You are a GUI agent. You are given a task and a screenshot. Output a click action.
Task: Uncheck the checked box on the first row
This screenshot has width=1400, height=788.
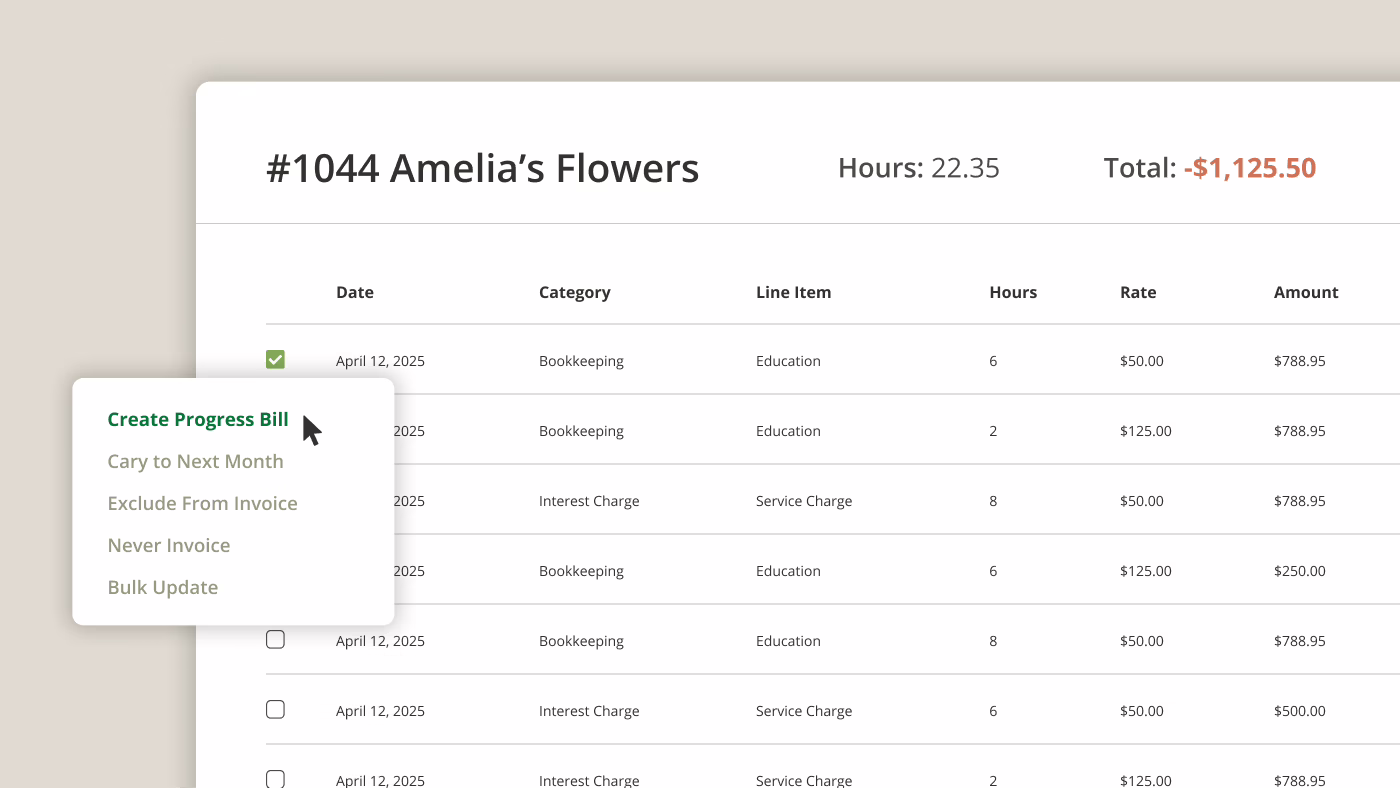pyautogui.click(x=275, y=359)
